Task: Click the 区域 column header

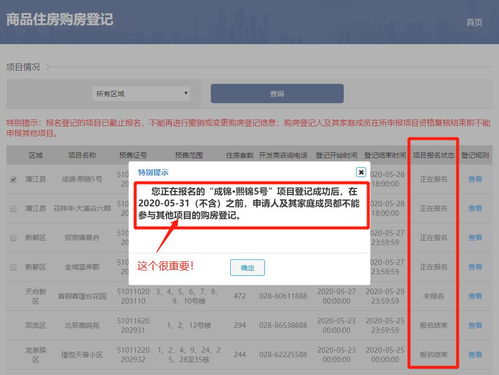Action: click(x=35, y=155)
